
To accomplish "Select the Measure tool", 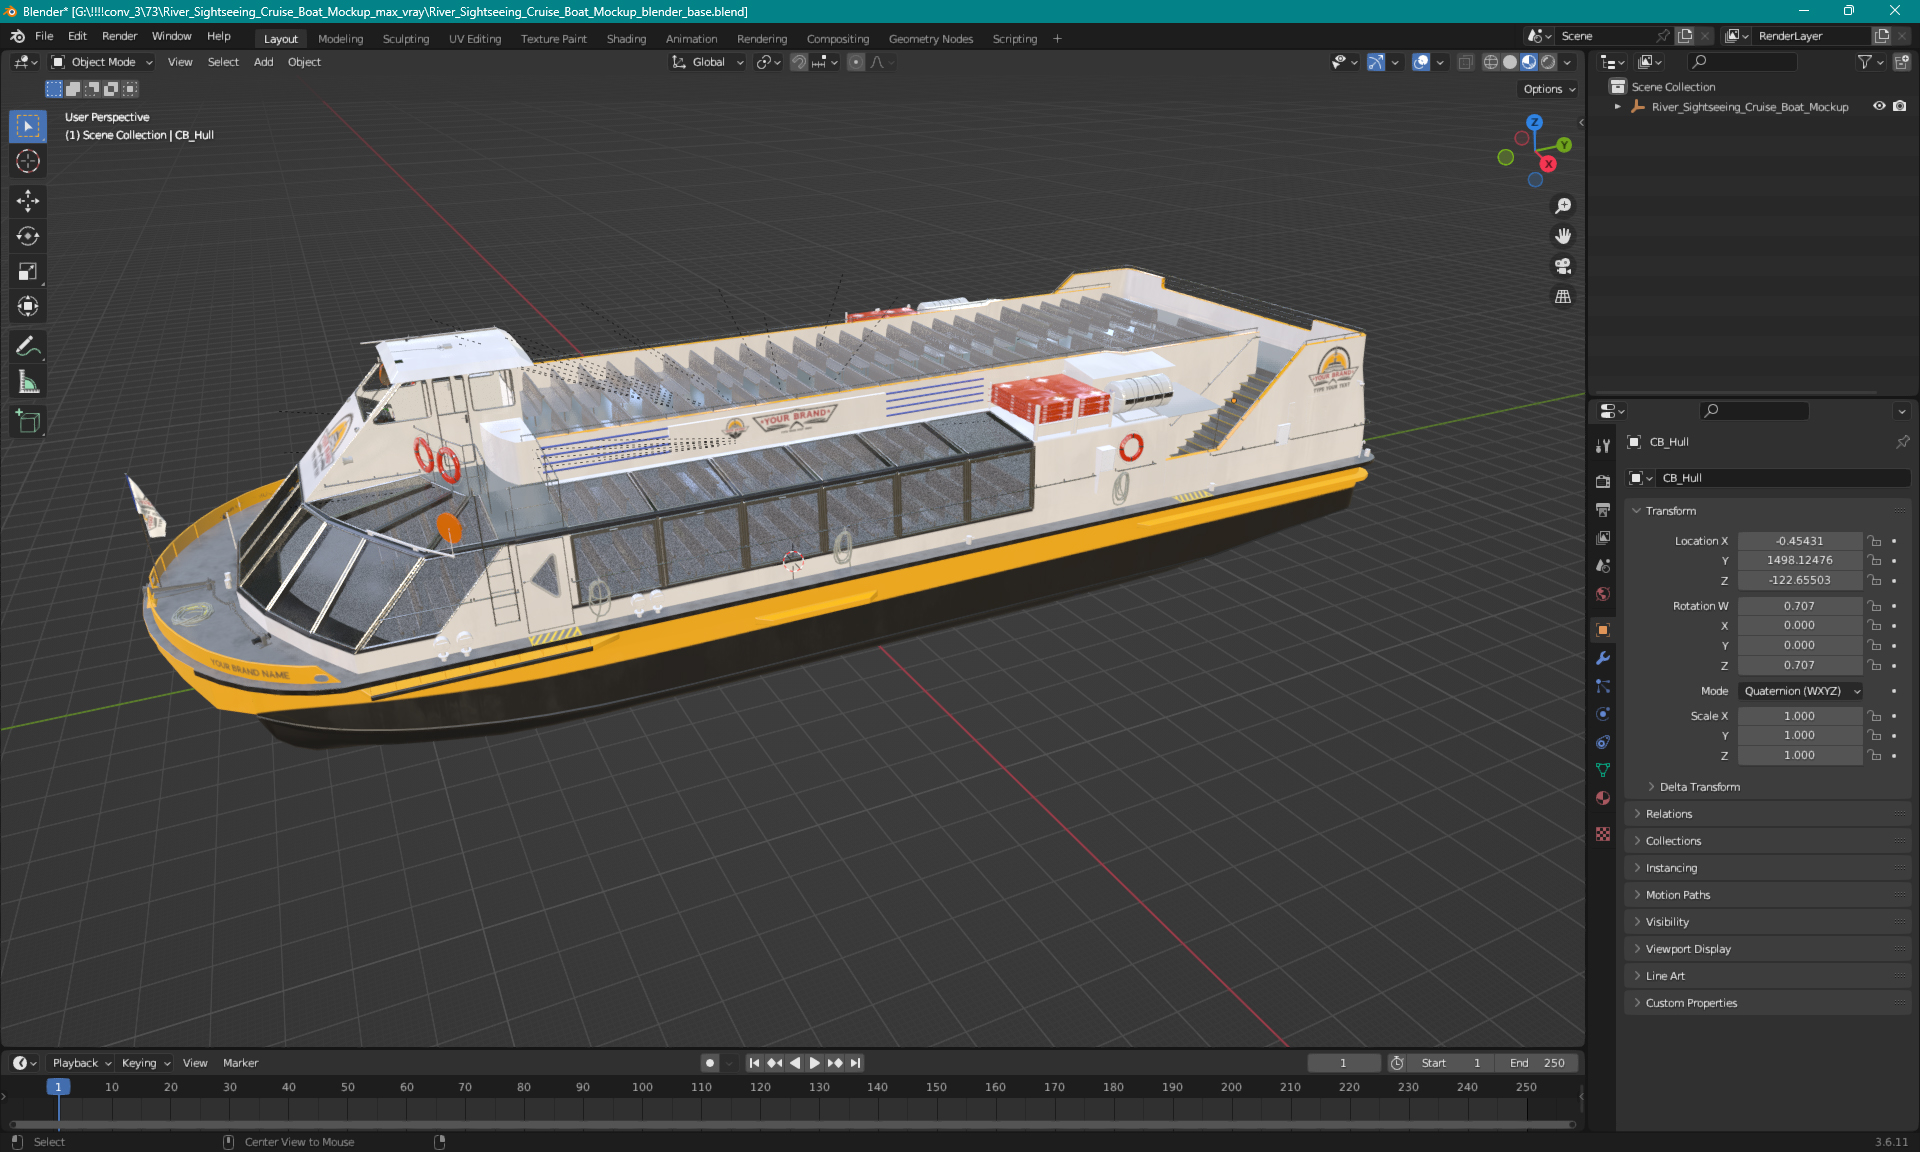I will click(28, 382).
